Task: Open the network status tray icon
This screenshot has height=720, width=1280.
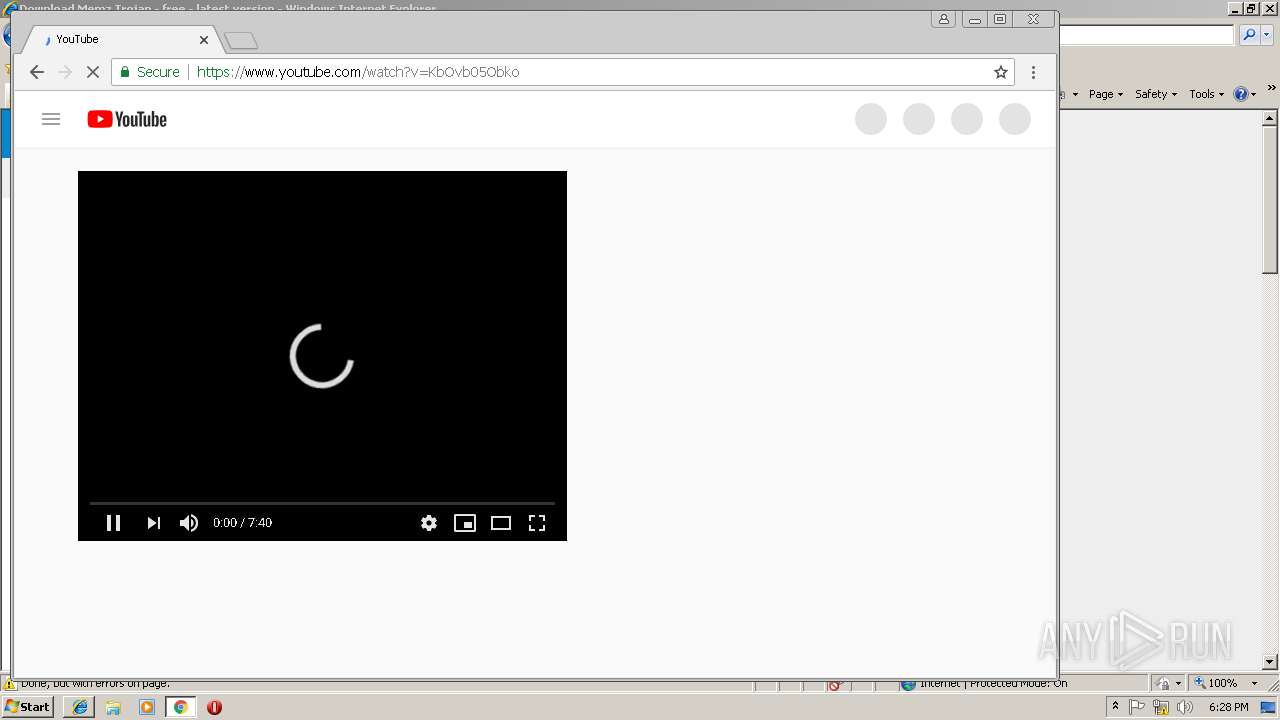Action: click(x=1161, y=707)
